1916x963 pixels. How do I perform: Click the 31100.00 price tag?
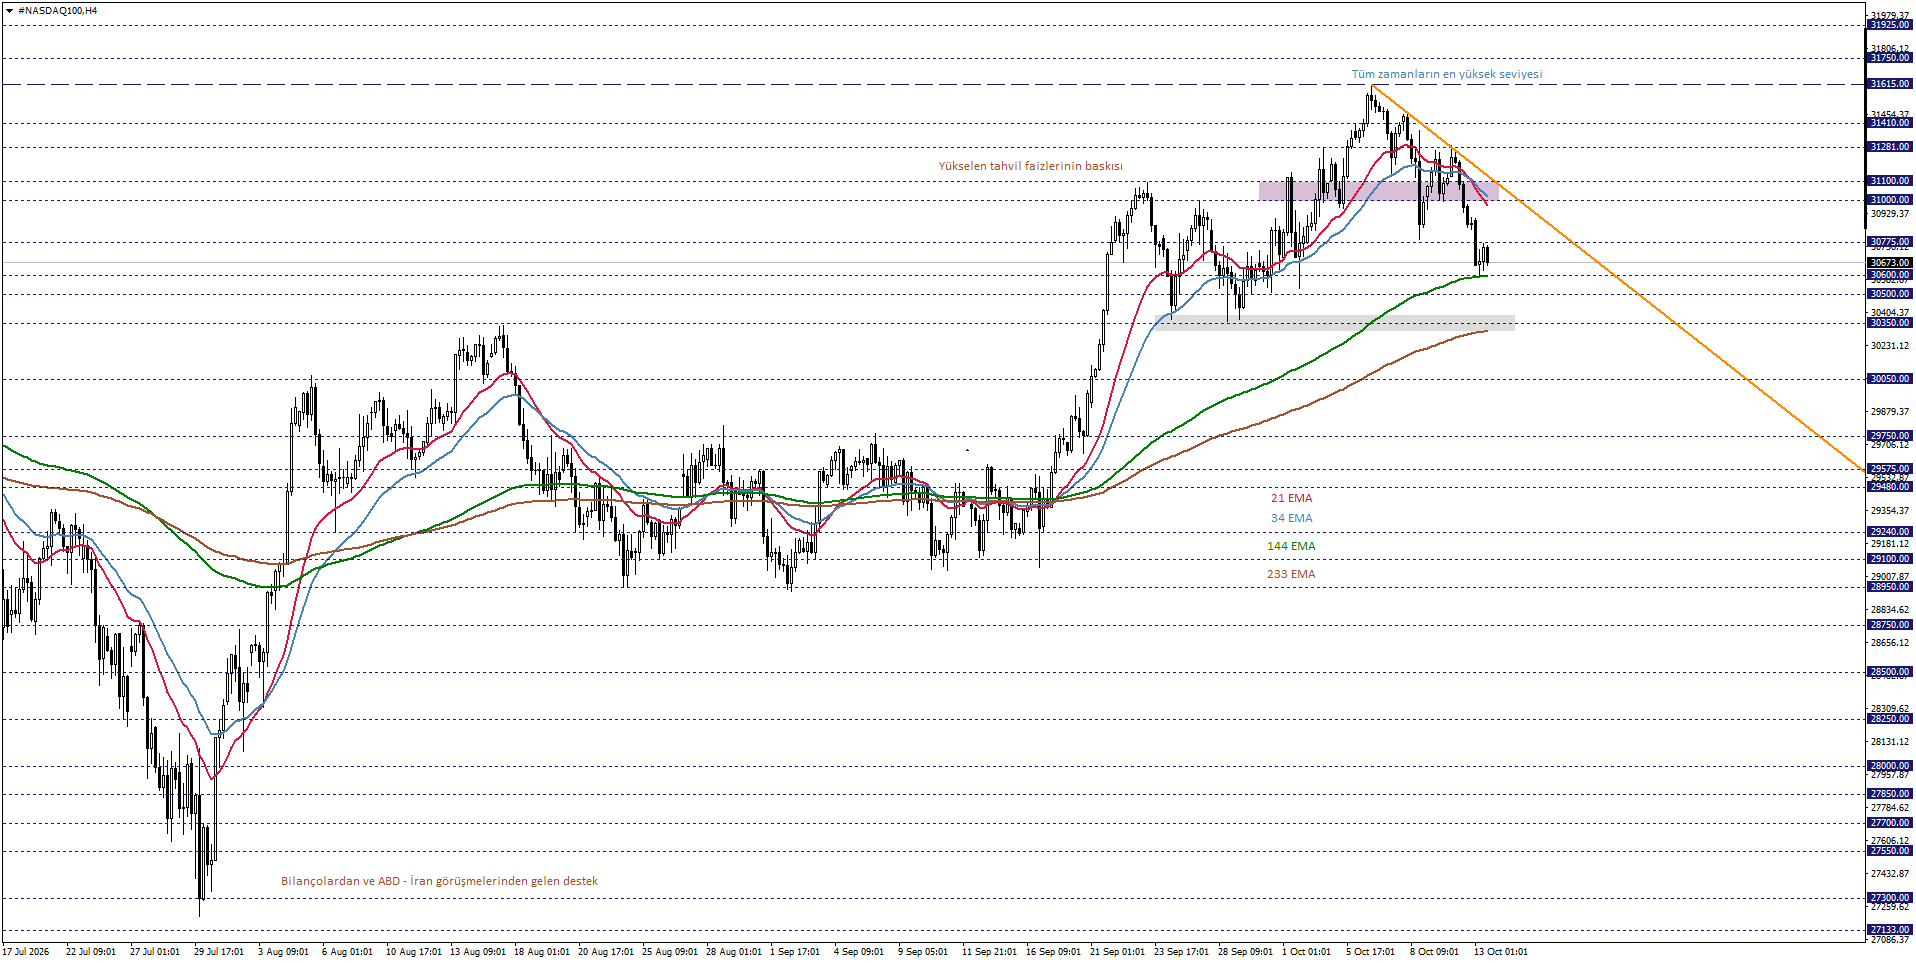(x=1889, y=181)
